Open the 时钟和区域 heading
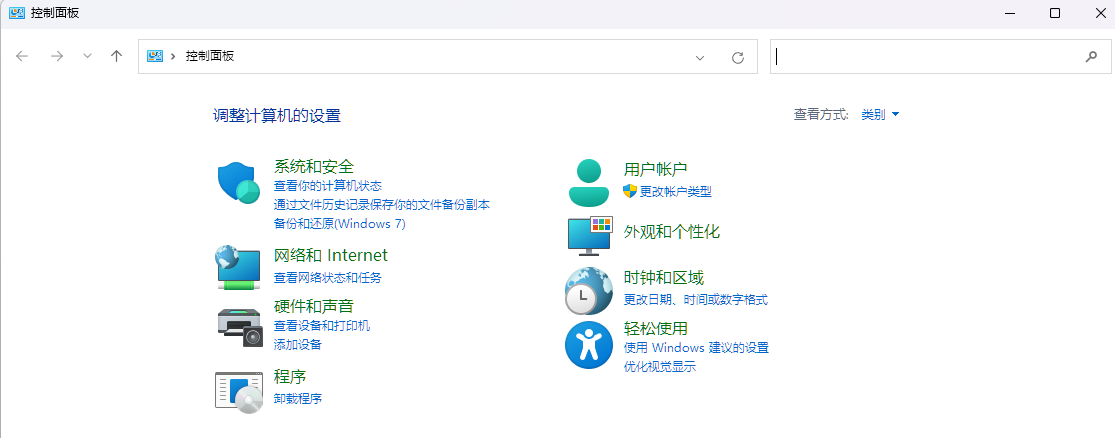This screenshot has height=438, width=1115. point(663,277)
